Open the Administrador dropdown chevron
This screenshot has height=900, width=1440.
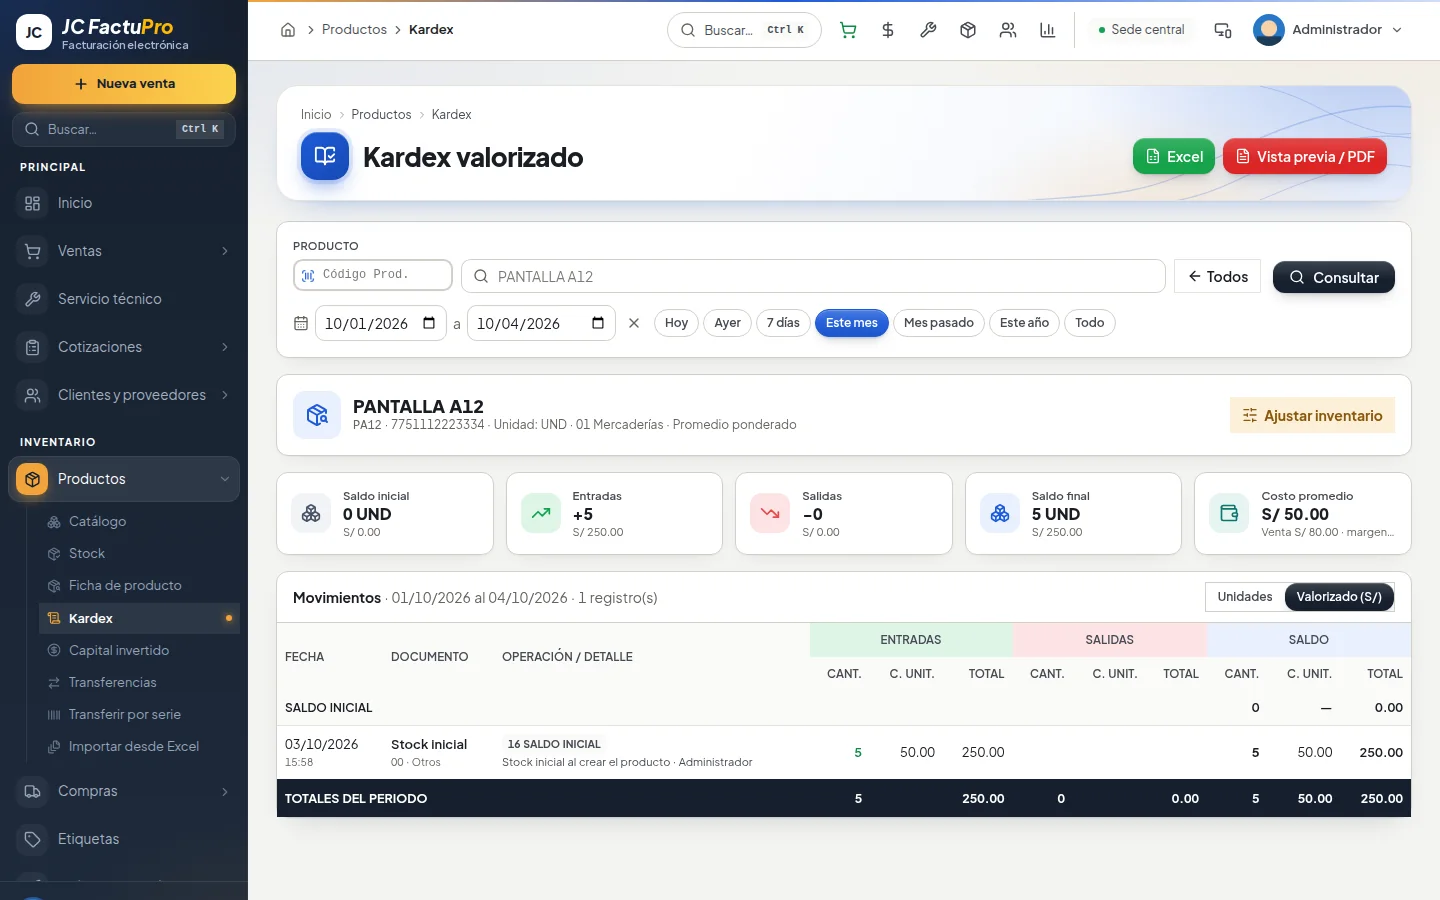(1397, 30)
